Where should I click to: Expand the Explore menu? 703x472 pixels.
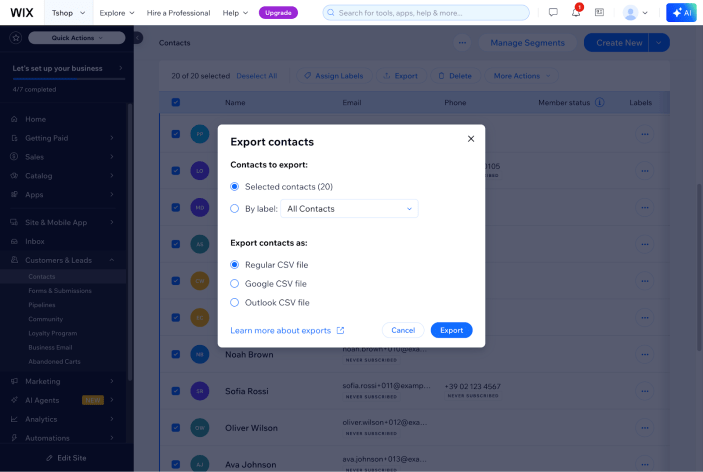coord(117,13)
